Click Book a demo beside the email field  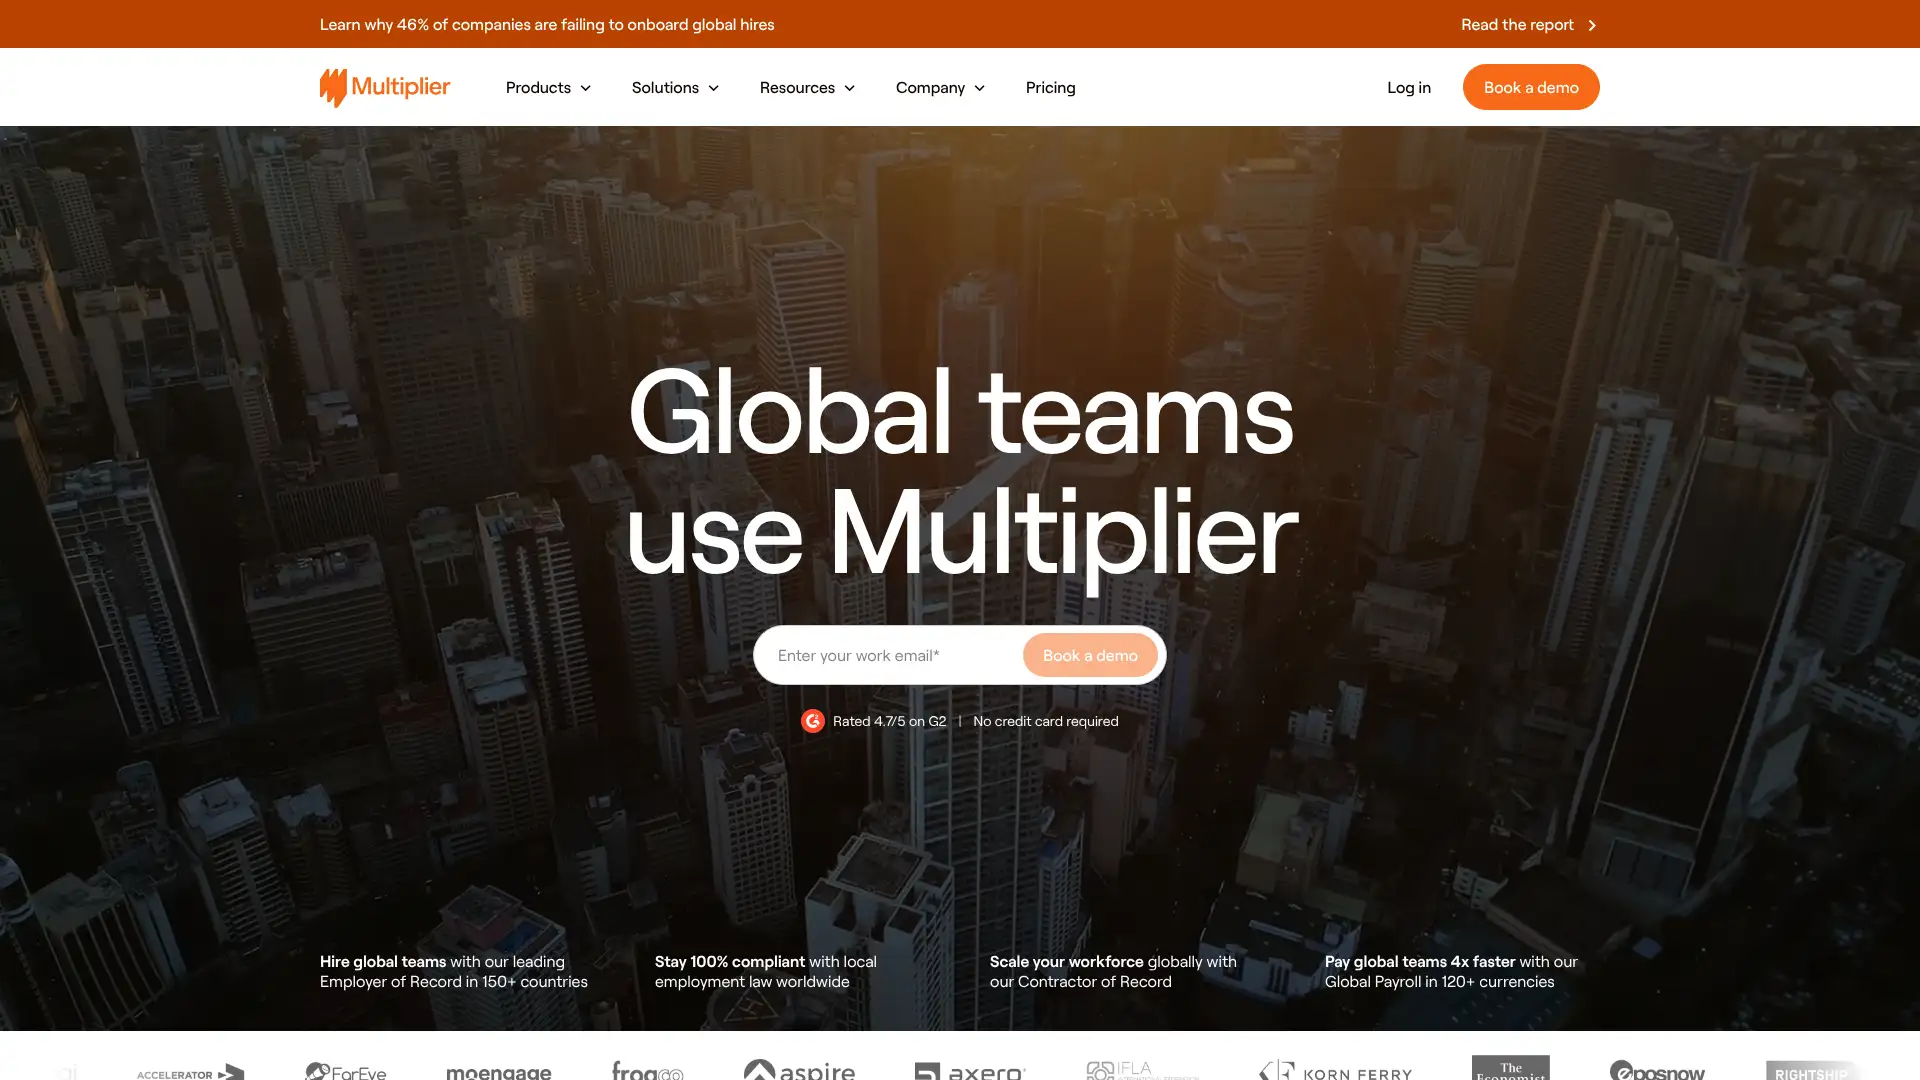click(1090, 655)
